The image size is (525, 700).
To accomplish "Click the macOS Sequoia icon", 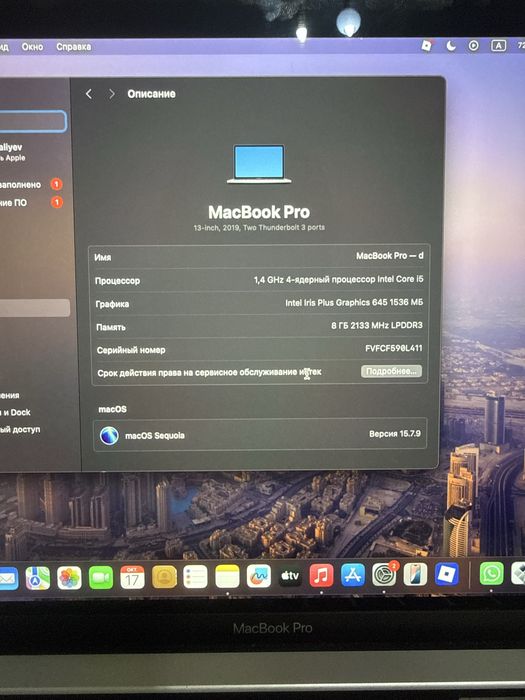I will coord(109,435).
